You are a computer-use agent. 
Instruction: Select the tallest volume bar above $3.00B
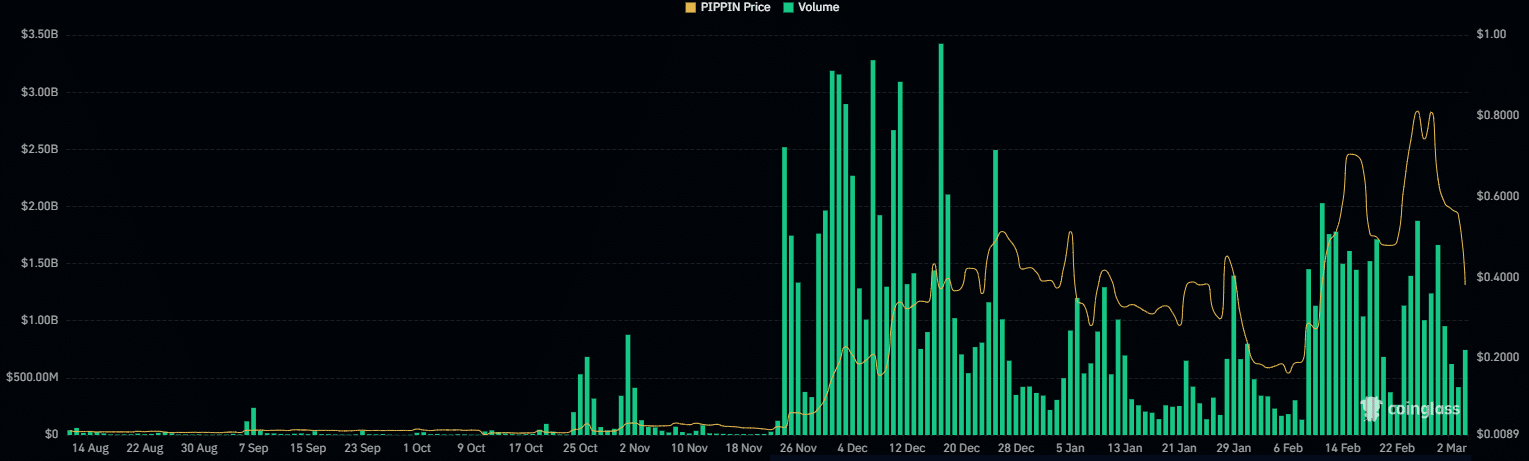click(x=941, y=240)
